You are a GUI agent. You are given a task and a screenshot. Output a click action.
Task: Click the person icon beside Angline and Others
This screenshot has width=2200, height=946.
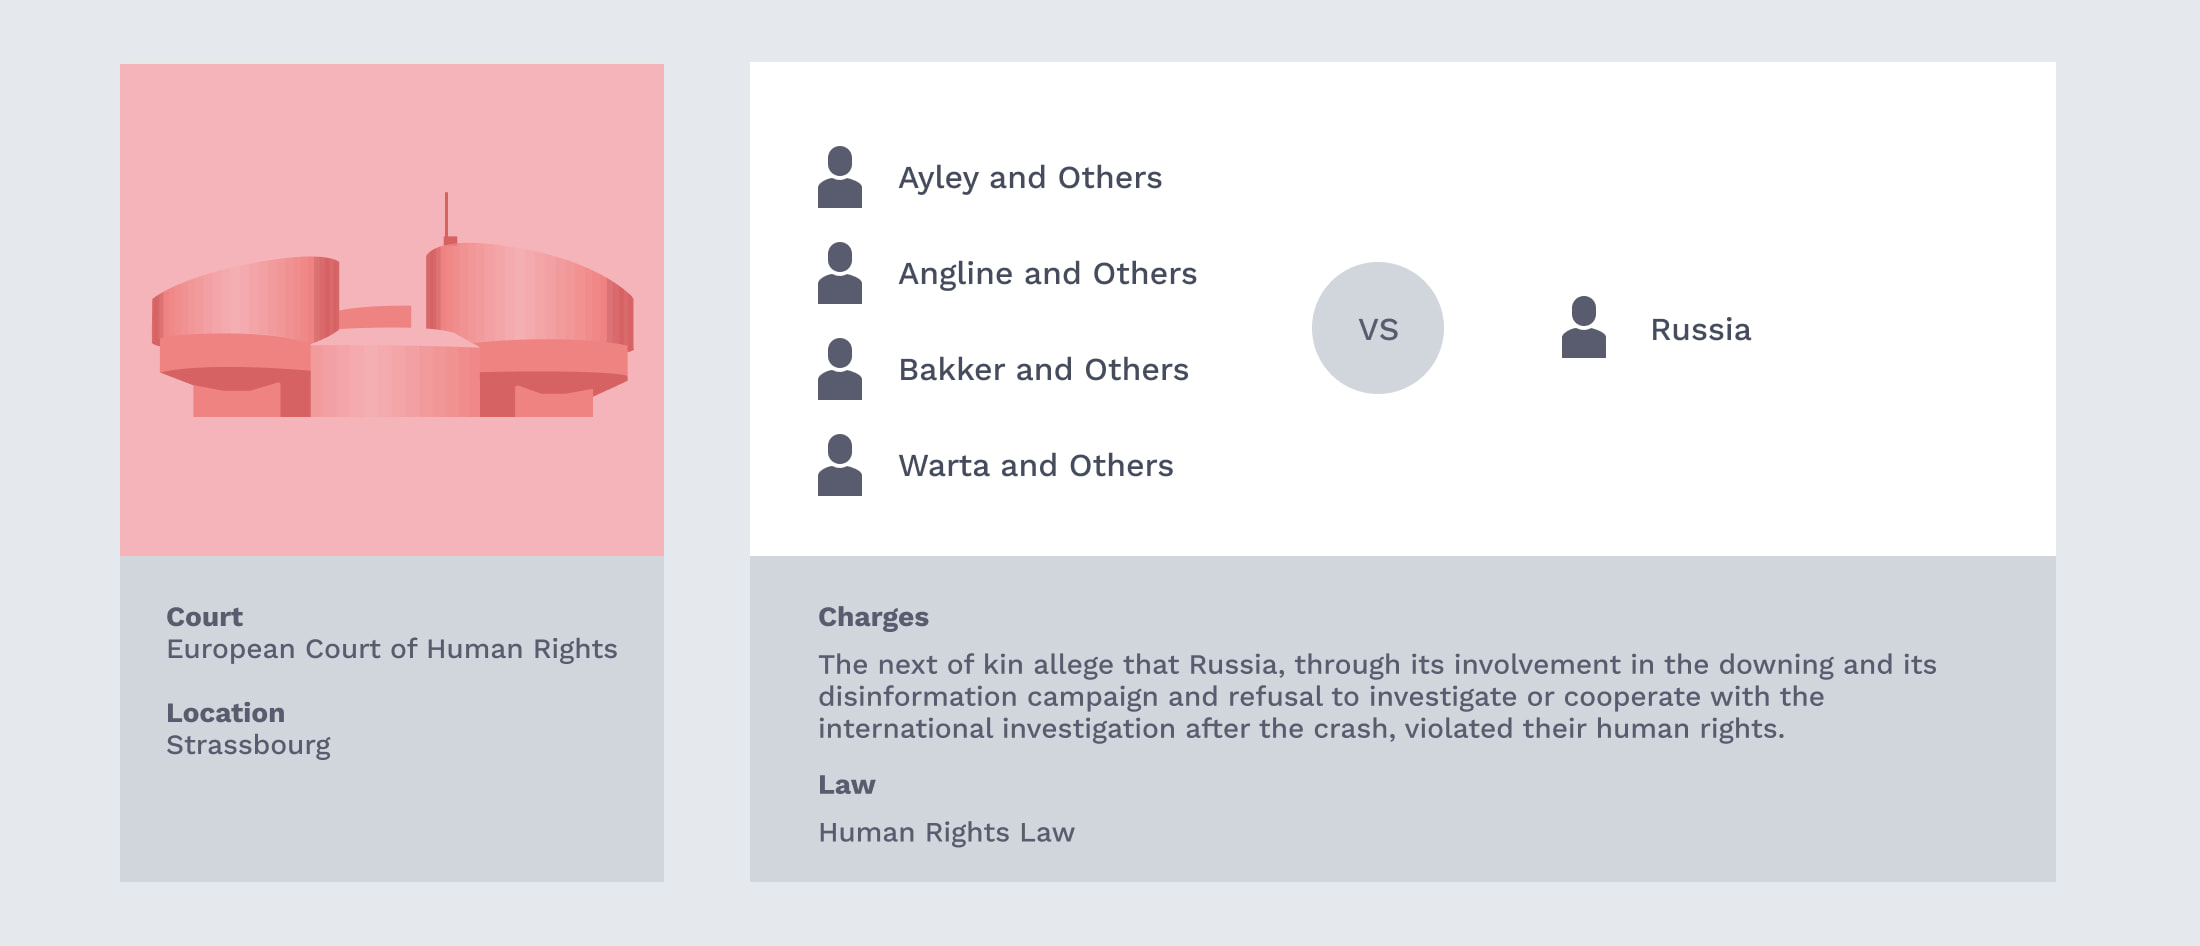point(840,273)
